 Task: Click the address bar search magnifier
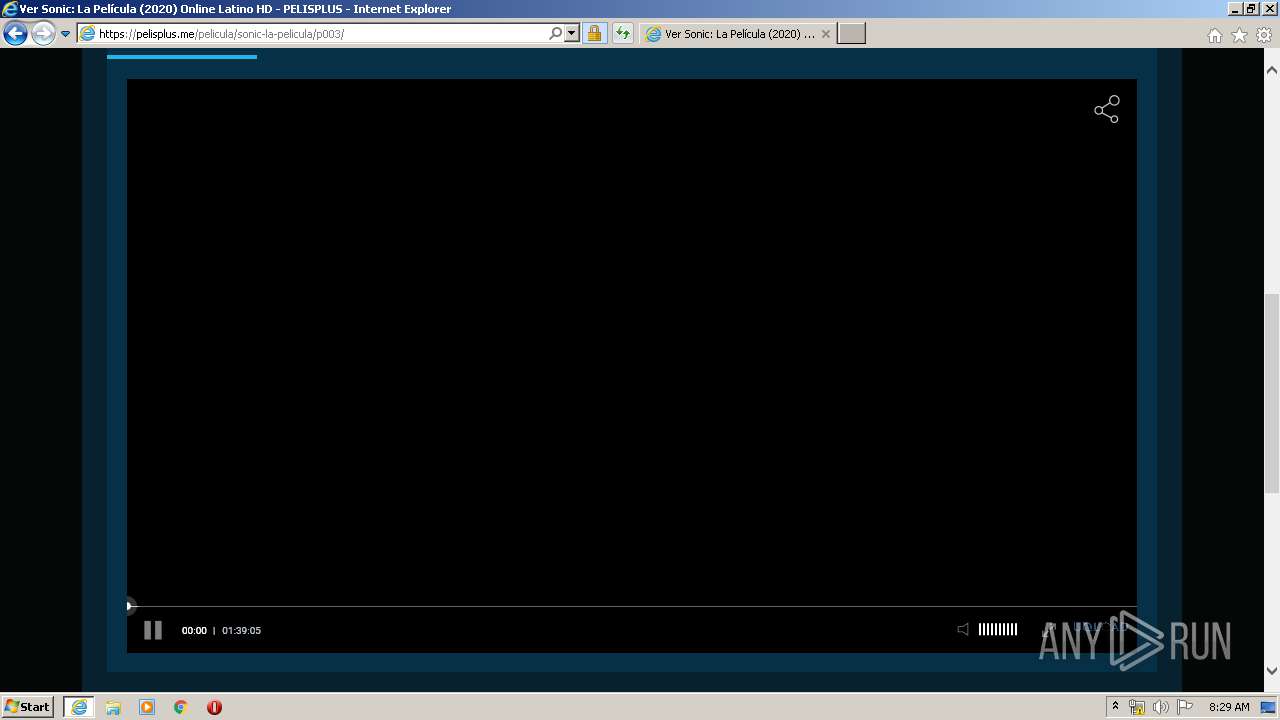556,34
